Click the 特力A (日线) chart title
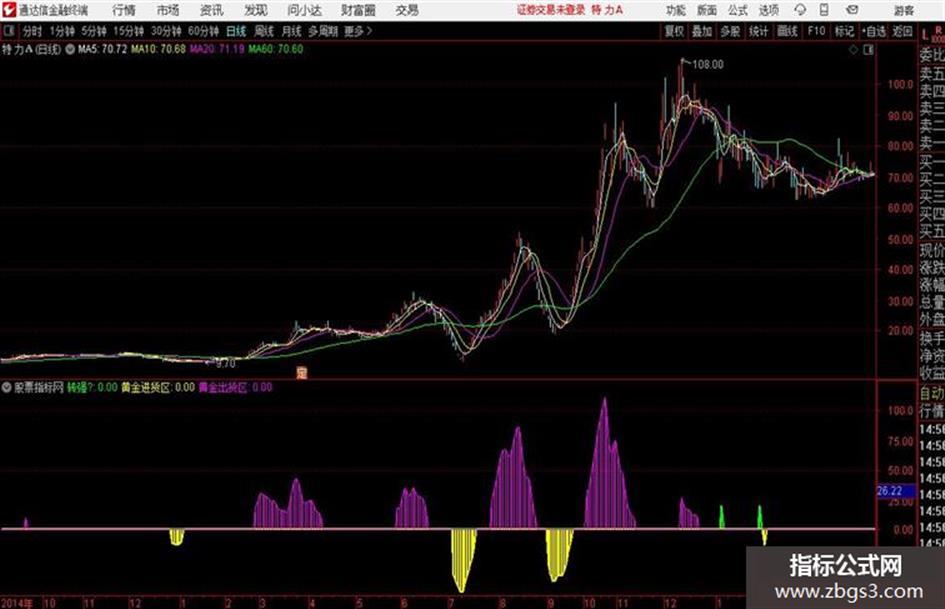Screen dimensions: 945x609 click(x=31, y=49)
